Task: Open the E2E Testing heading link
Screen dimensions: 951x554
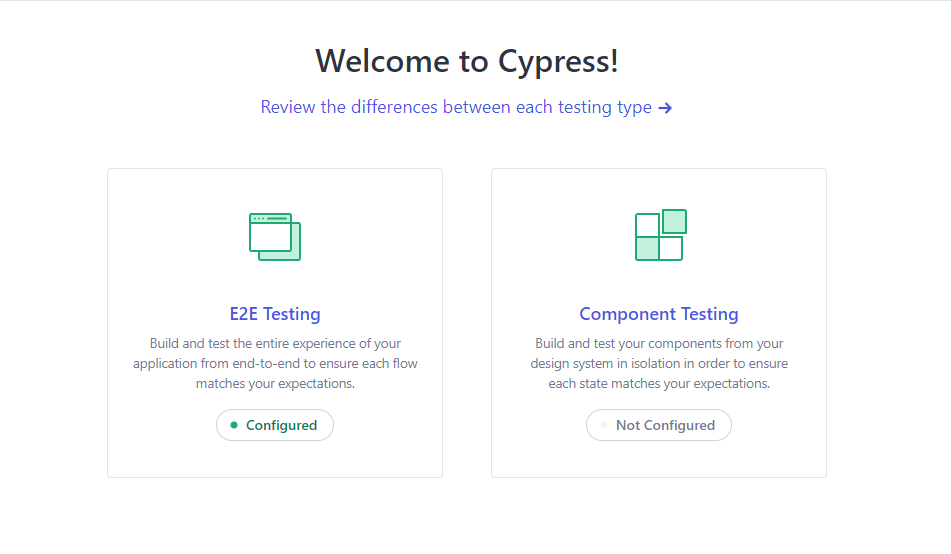Action: coord(275,314)
